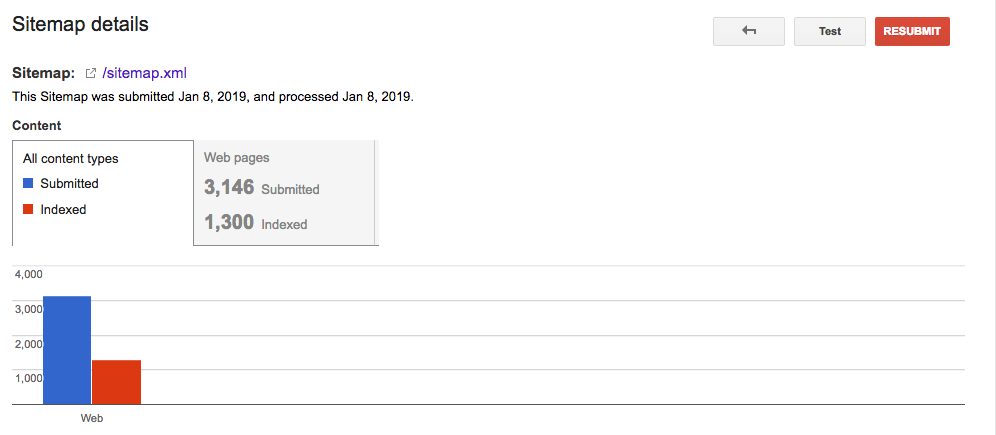Screen dimensions: 996x435
Task: Open the /sitemap.xml link
Action: [x=145, y=73]
